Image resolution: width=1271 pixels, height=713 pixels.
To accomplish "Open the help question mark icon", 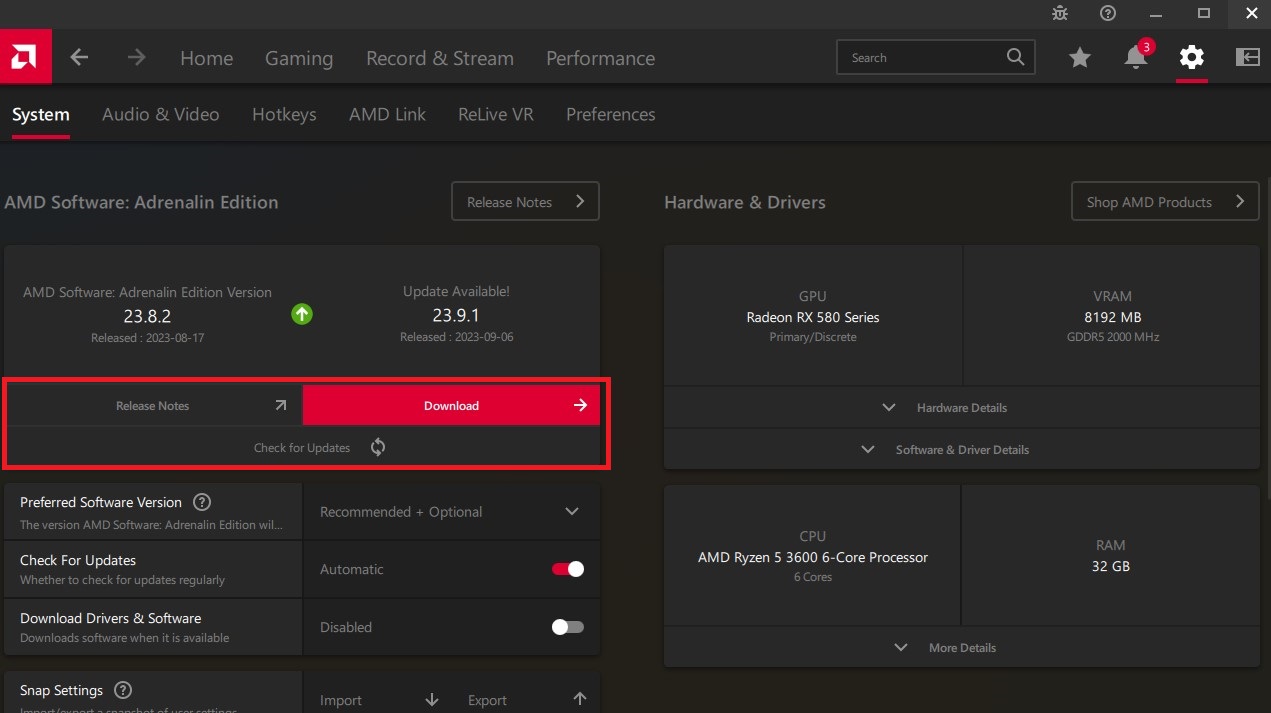I will click(1107, 13).
